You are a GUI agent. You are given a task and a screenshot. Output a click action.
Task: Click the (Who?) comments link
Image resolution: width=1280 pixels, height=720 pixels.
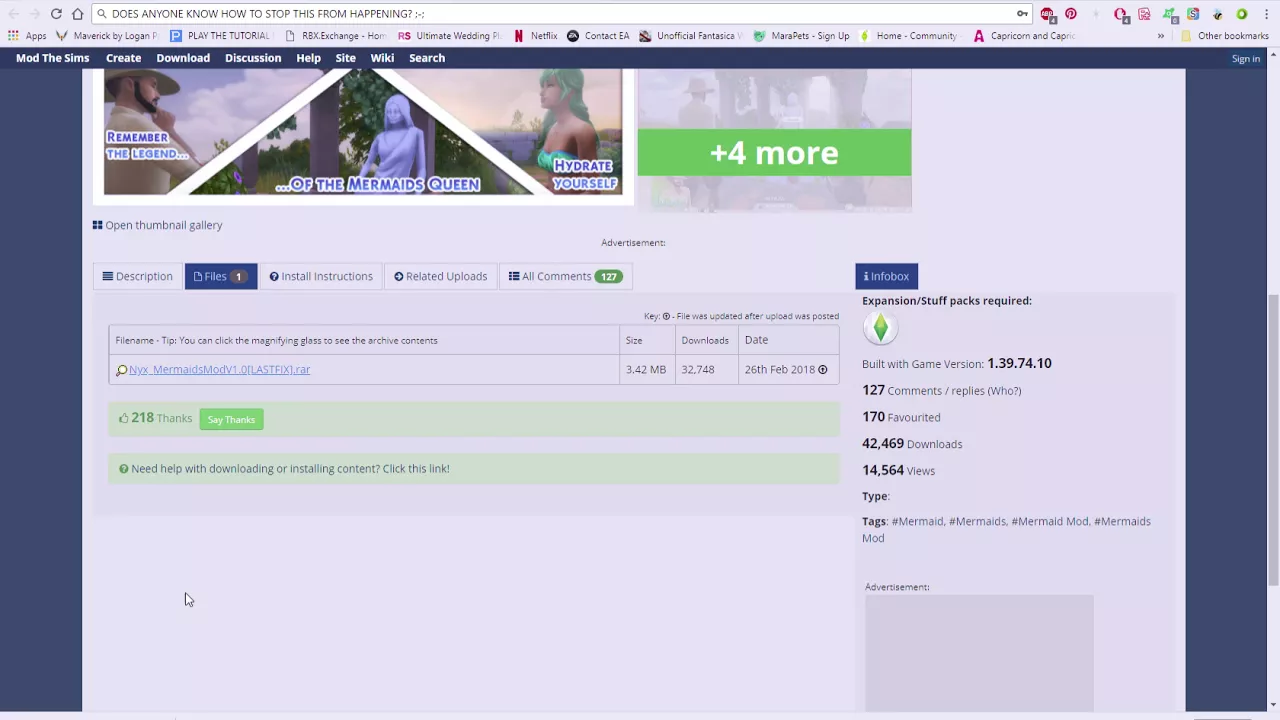[1004, 391]
